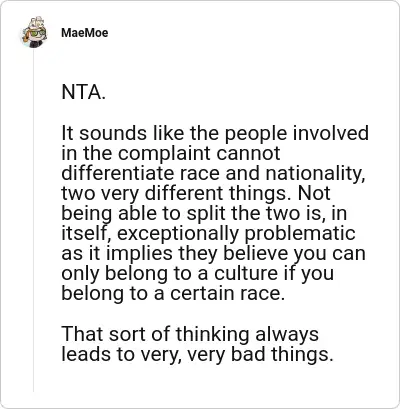Click the word 'people' in first paragraph
400x409 pixels.
pos(255,134)
